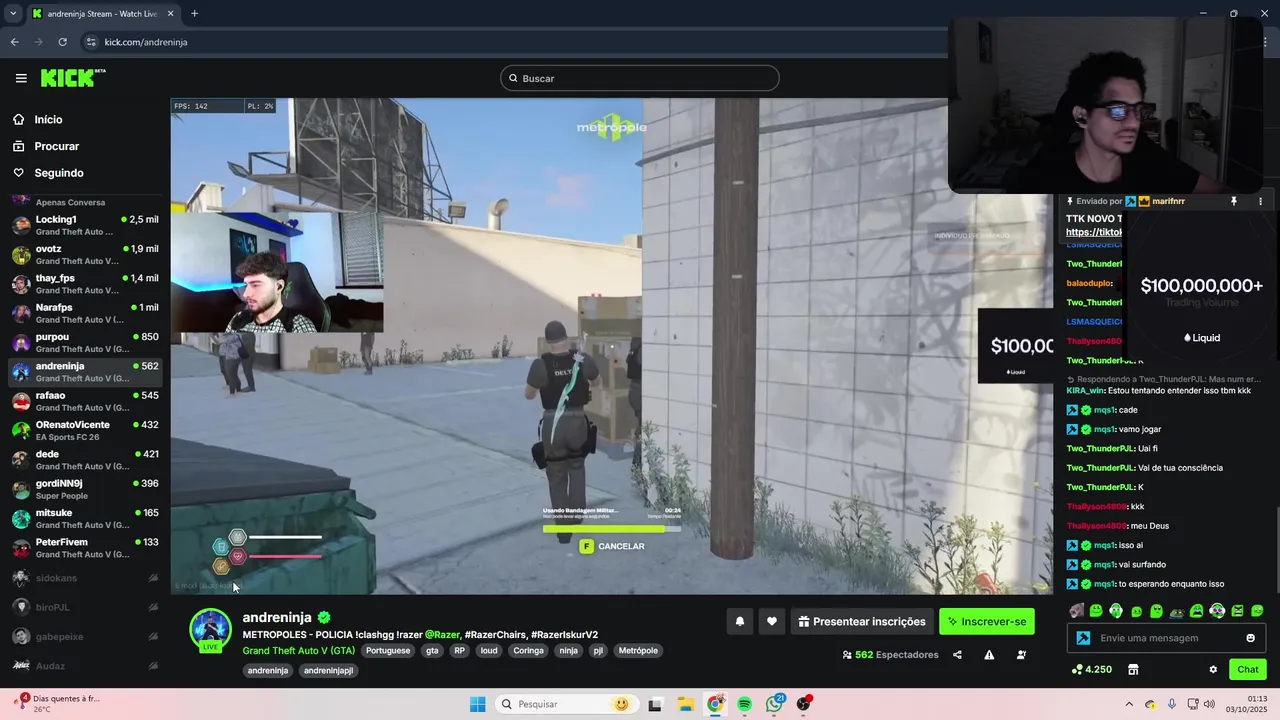Click the Inscrever-se subscribe button

[987, 622]
